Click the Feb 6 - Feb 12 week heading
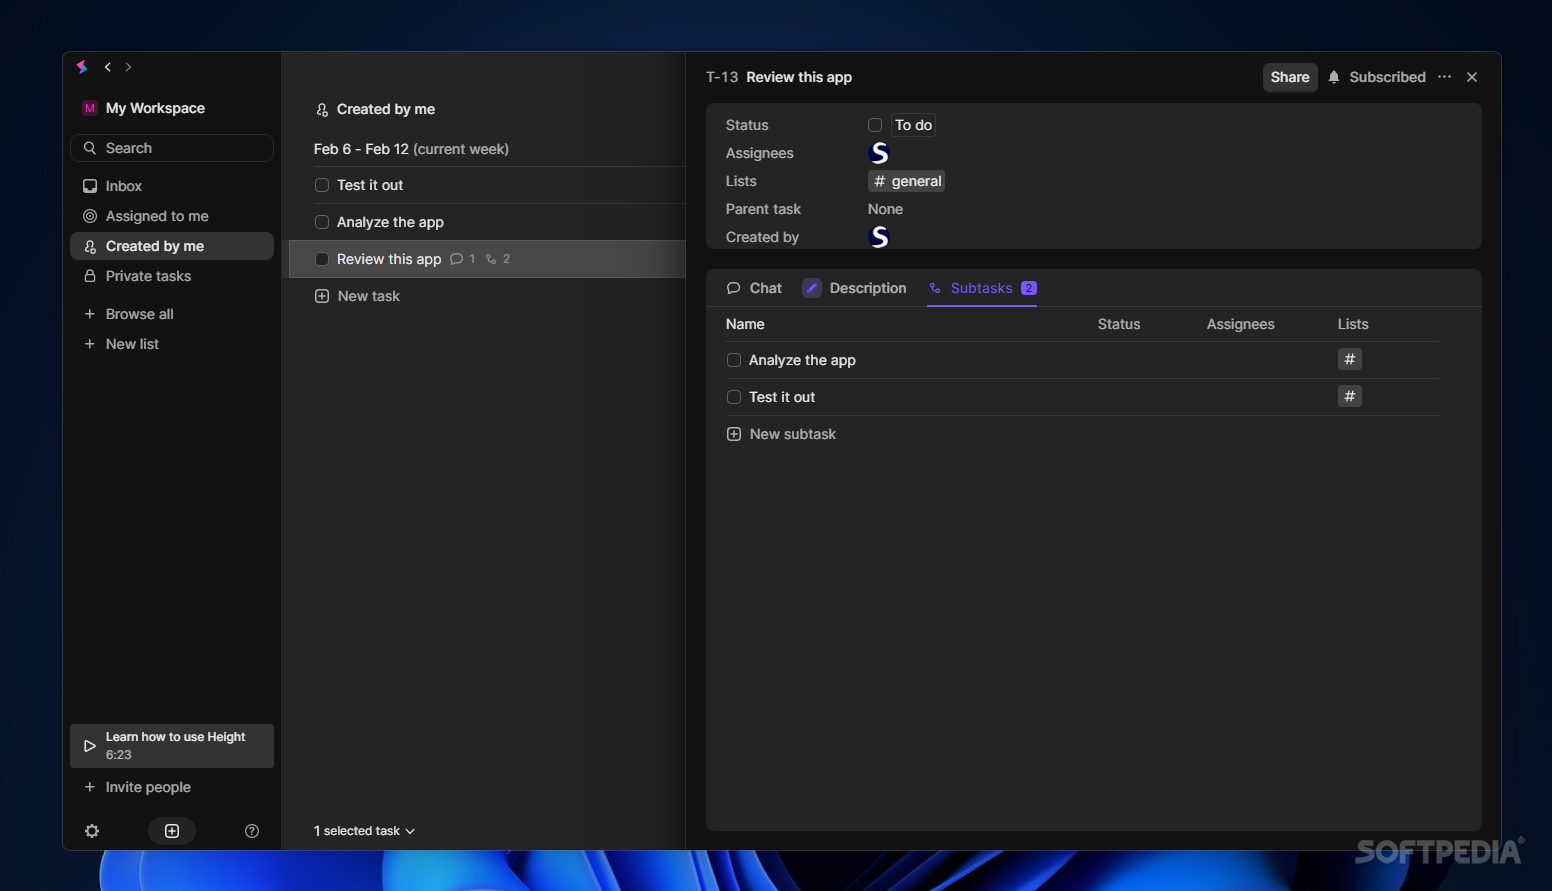1552x891 pixels. 411,149
